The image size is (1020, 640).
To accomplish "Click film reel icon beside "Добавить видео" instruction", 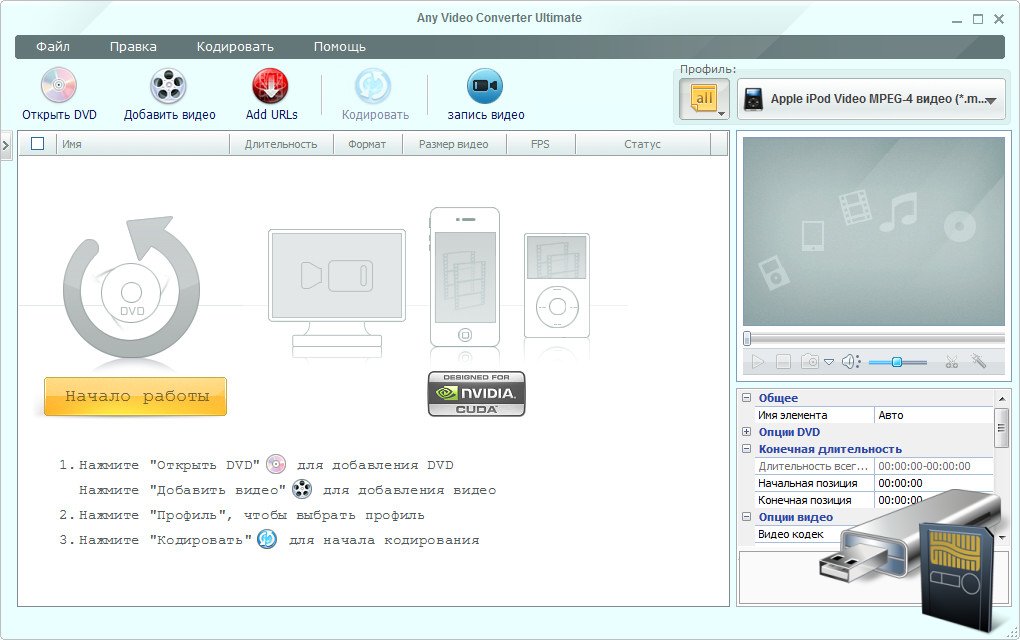I will coord(302,489).
